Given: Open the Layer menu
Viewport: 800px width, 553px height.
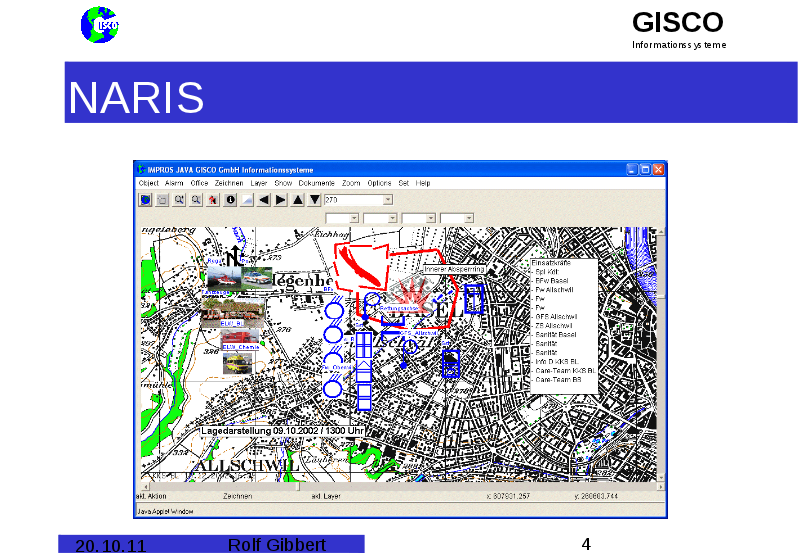Looking at the screenshot, I should pos(259,184).
